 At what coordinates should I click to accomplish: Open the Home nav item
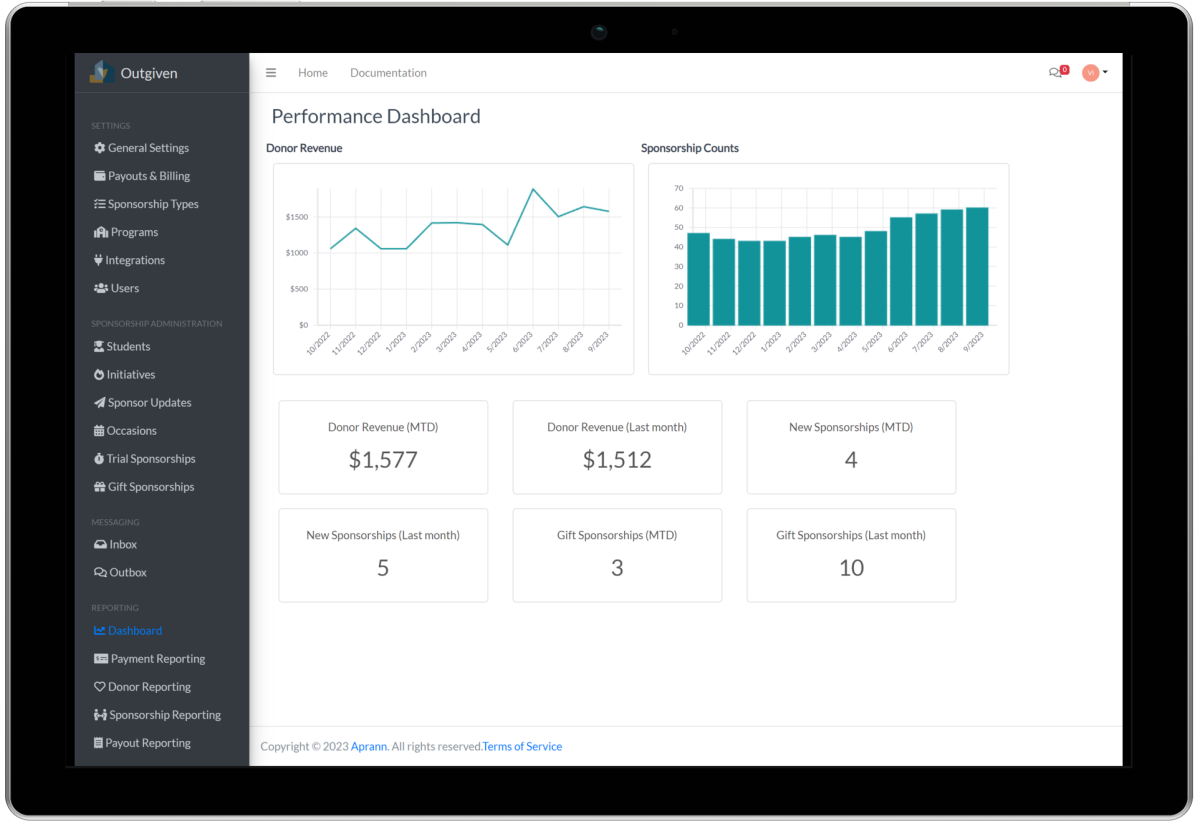[x=313, y=73]
